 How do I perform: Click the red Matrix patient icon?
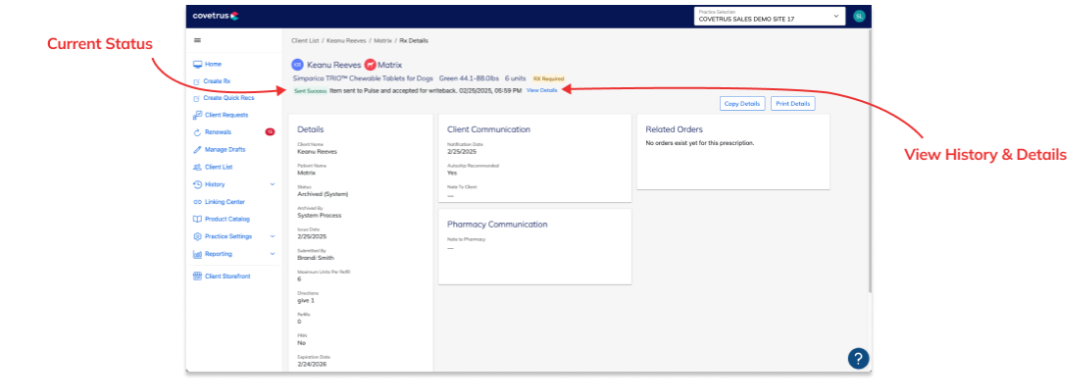click(x=370, y=65)
